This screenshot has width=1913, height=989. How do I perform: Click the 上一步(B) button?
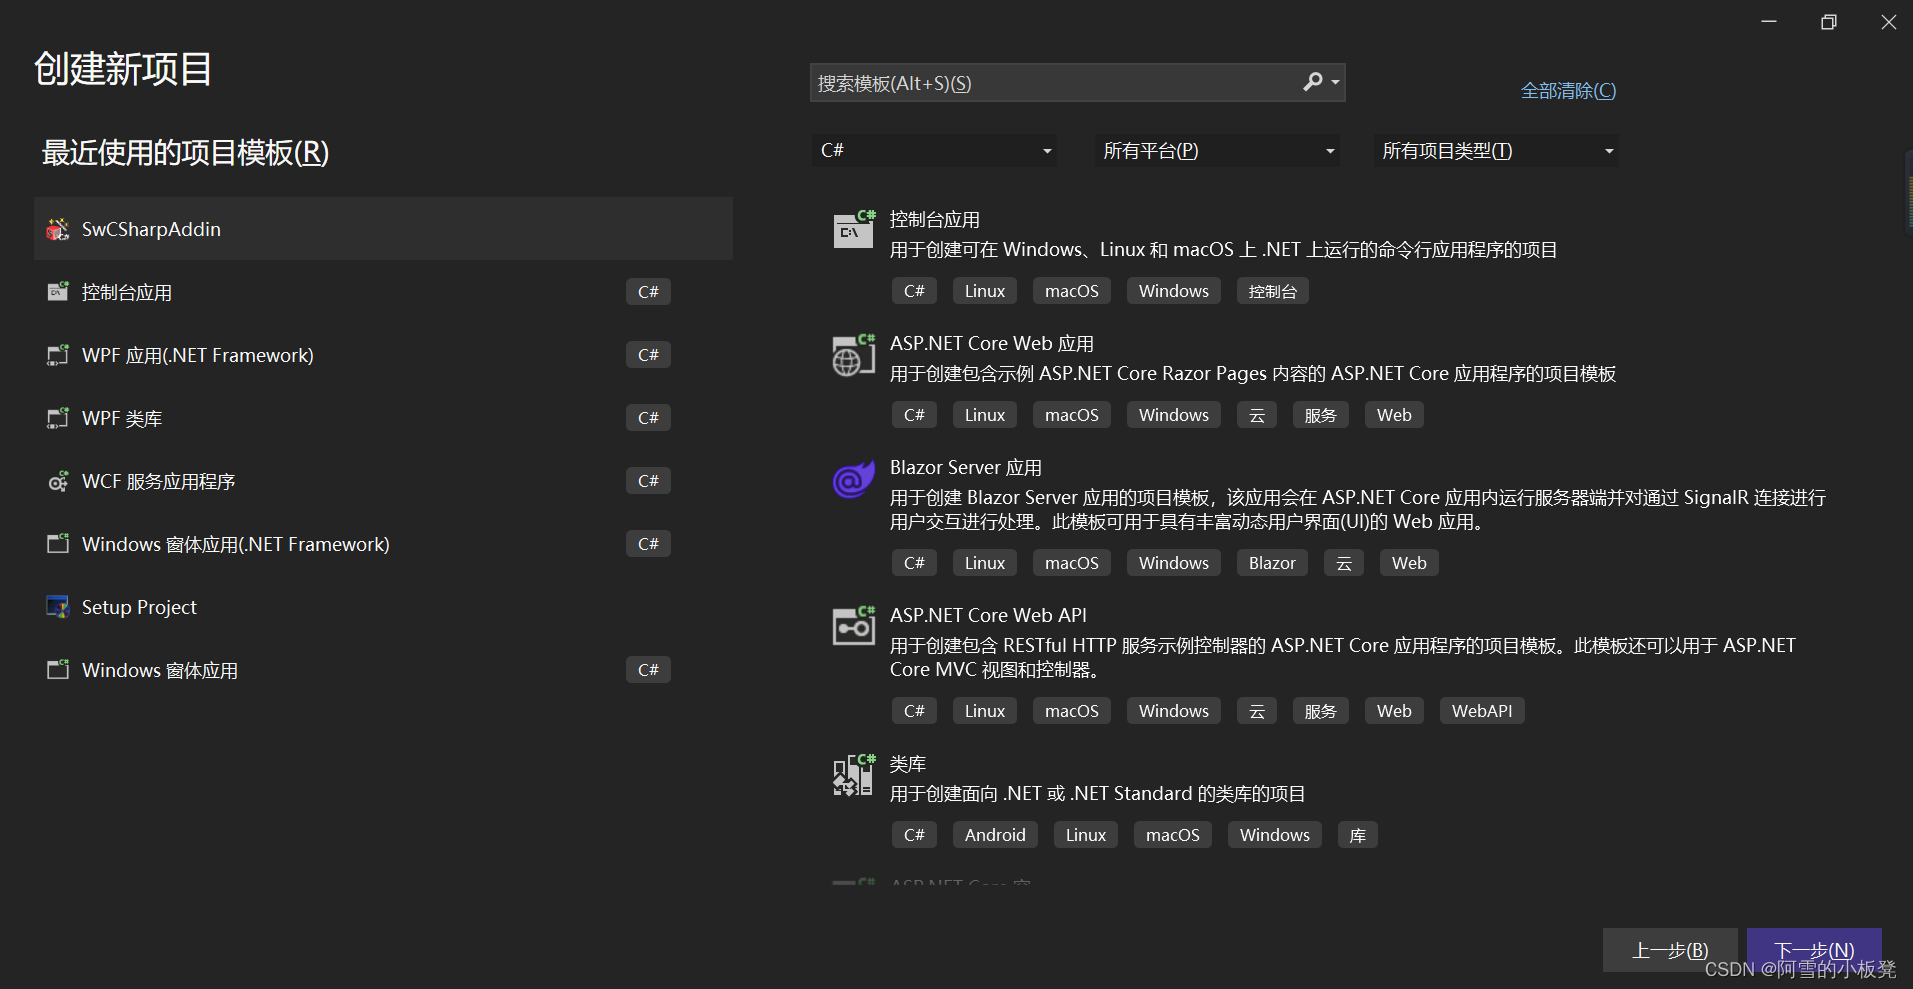click(x=1670, y=950)
